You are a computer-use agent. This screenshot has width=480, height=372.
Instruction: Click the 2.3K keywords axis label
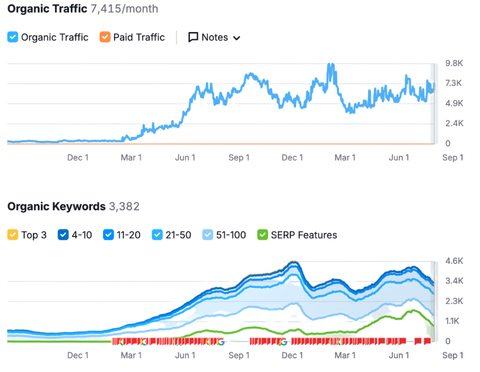(454, 301)
